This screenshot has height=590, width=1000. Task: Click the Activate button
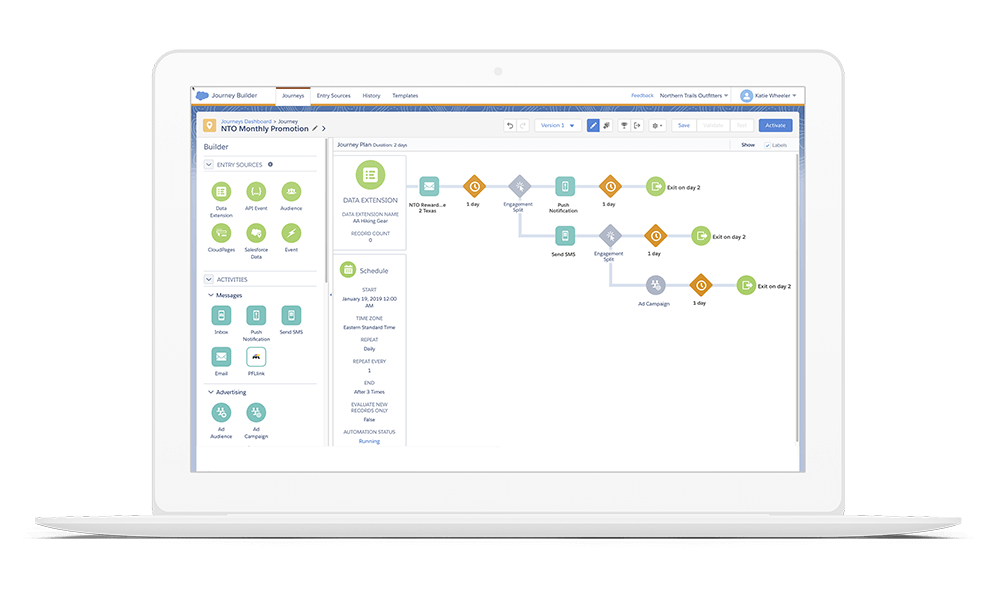coord(776,126)
